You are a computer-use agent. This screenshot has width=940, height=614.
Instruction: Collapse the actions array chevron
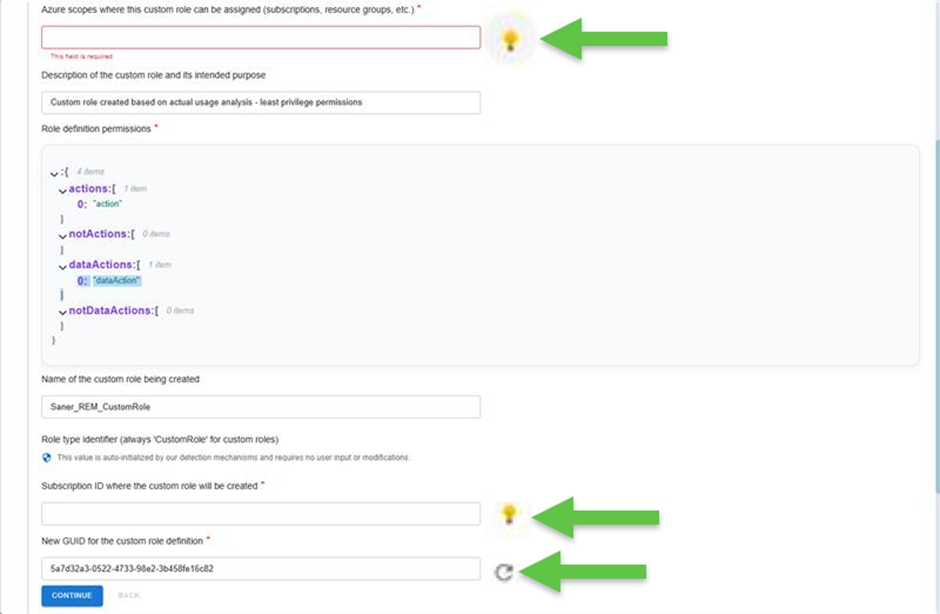coord(63,190)
